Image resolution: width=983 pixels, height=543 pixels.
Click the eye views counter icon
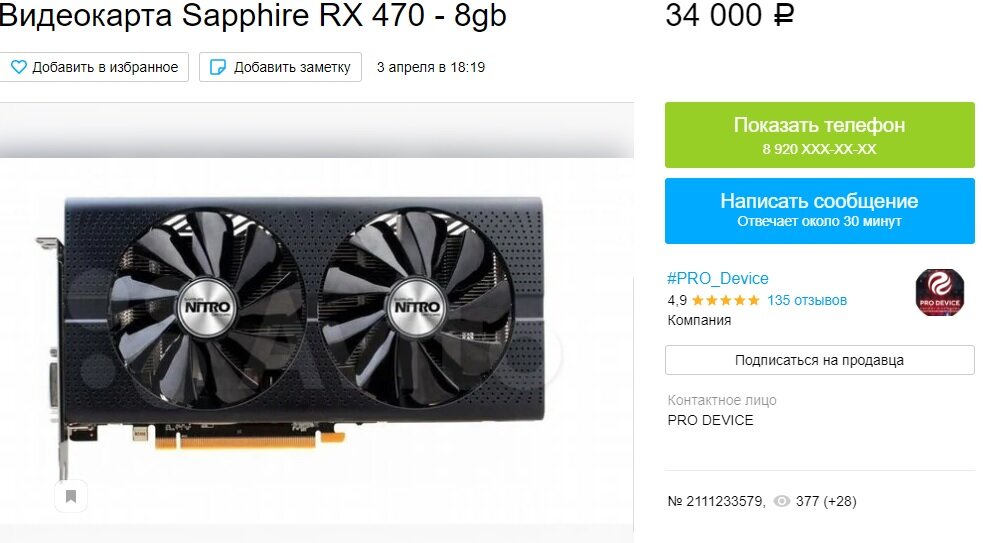click(781, 501)
